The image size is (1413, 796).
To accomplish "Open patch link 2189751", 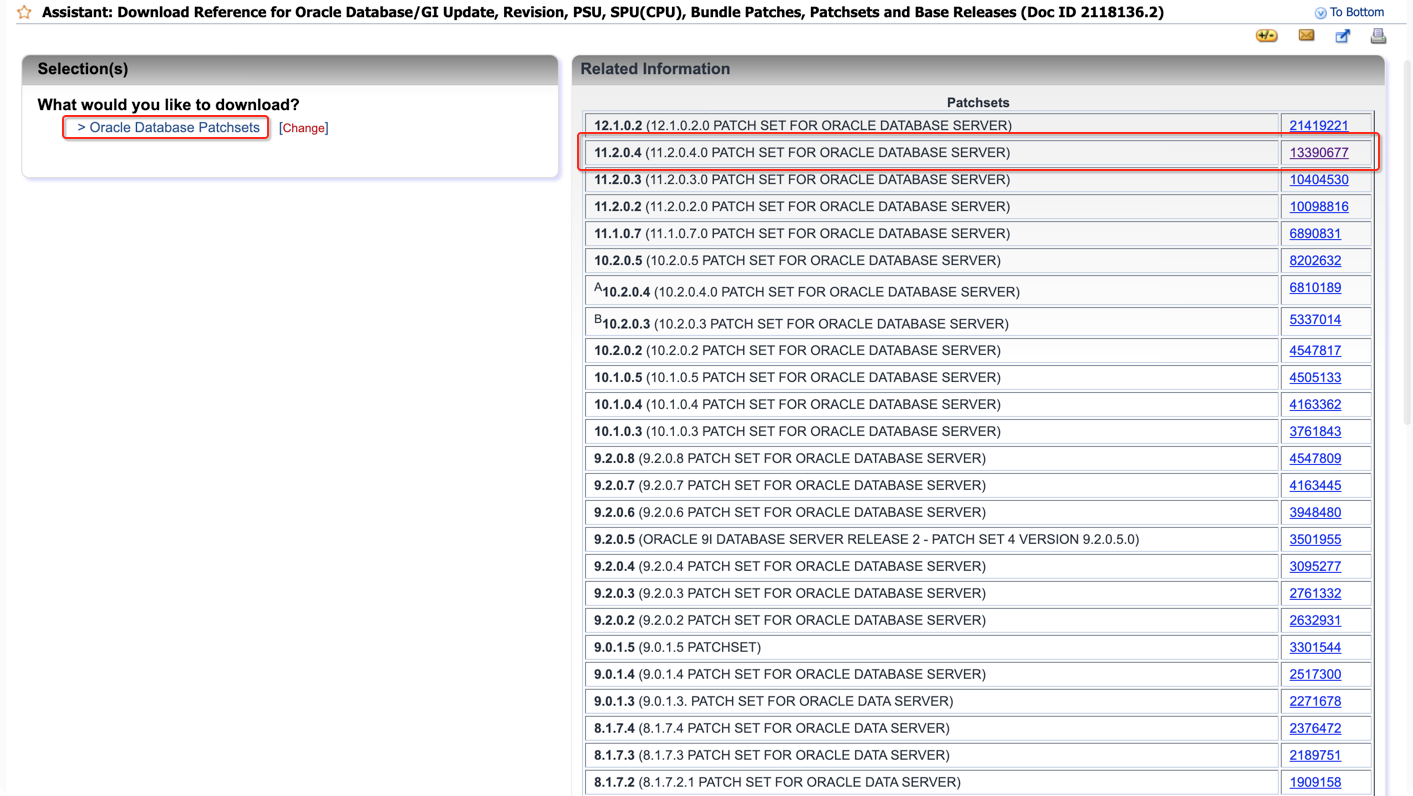I will coord(1315,755).
